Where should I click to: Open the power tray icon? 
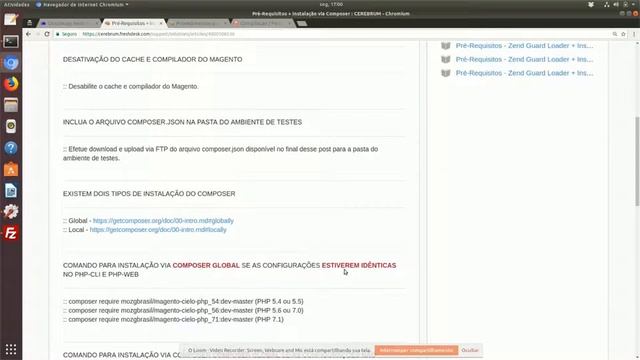click(x=625, y=4)
